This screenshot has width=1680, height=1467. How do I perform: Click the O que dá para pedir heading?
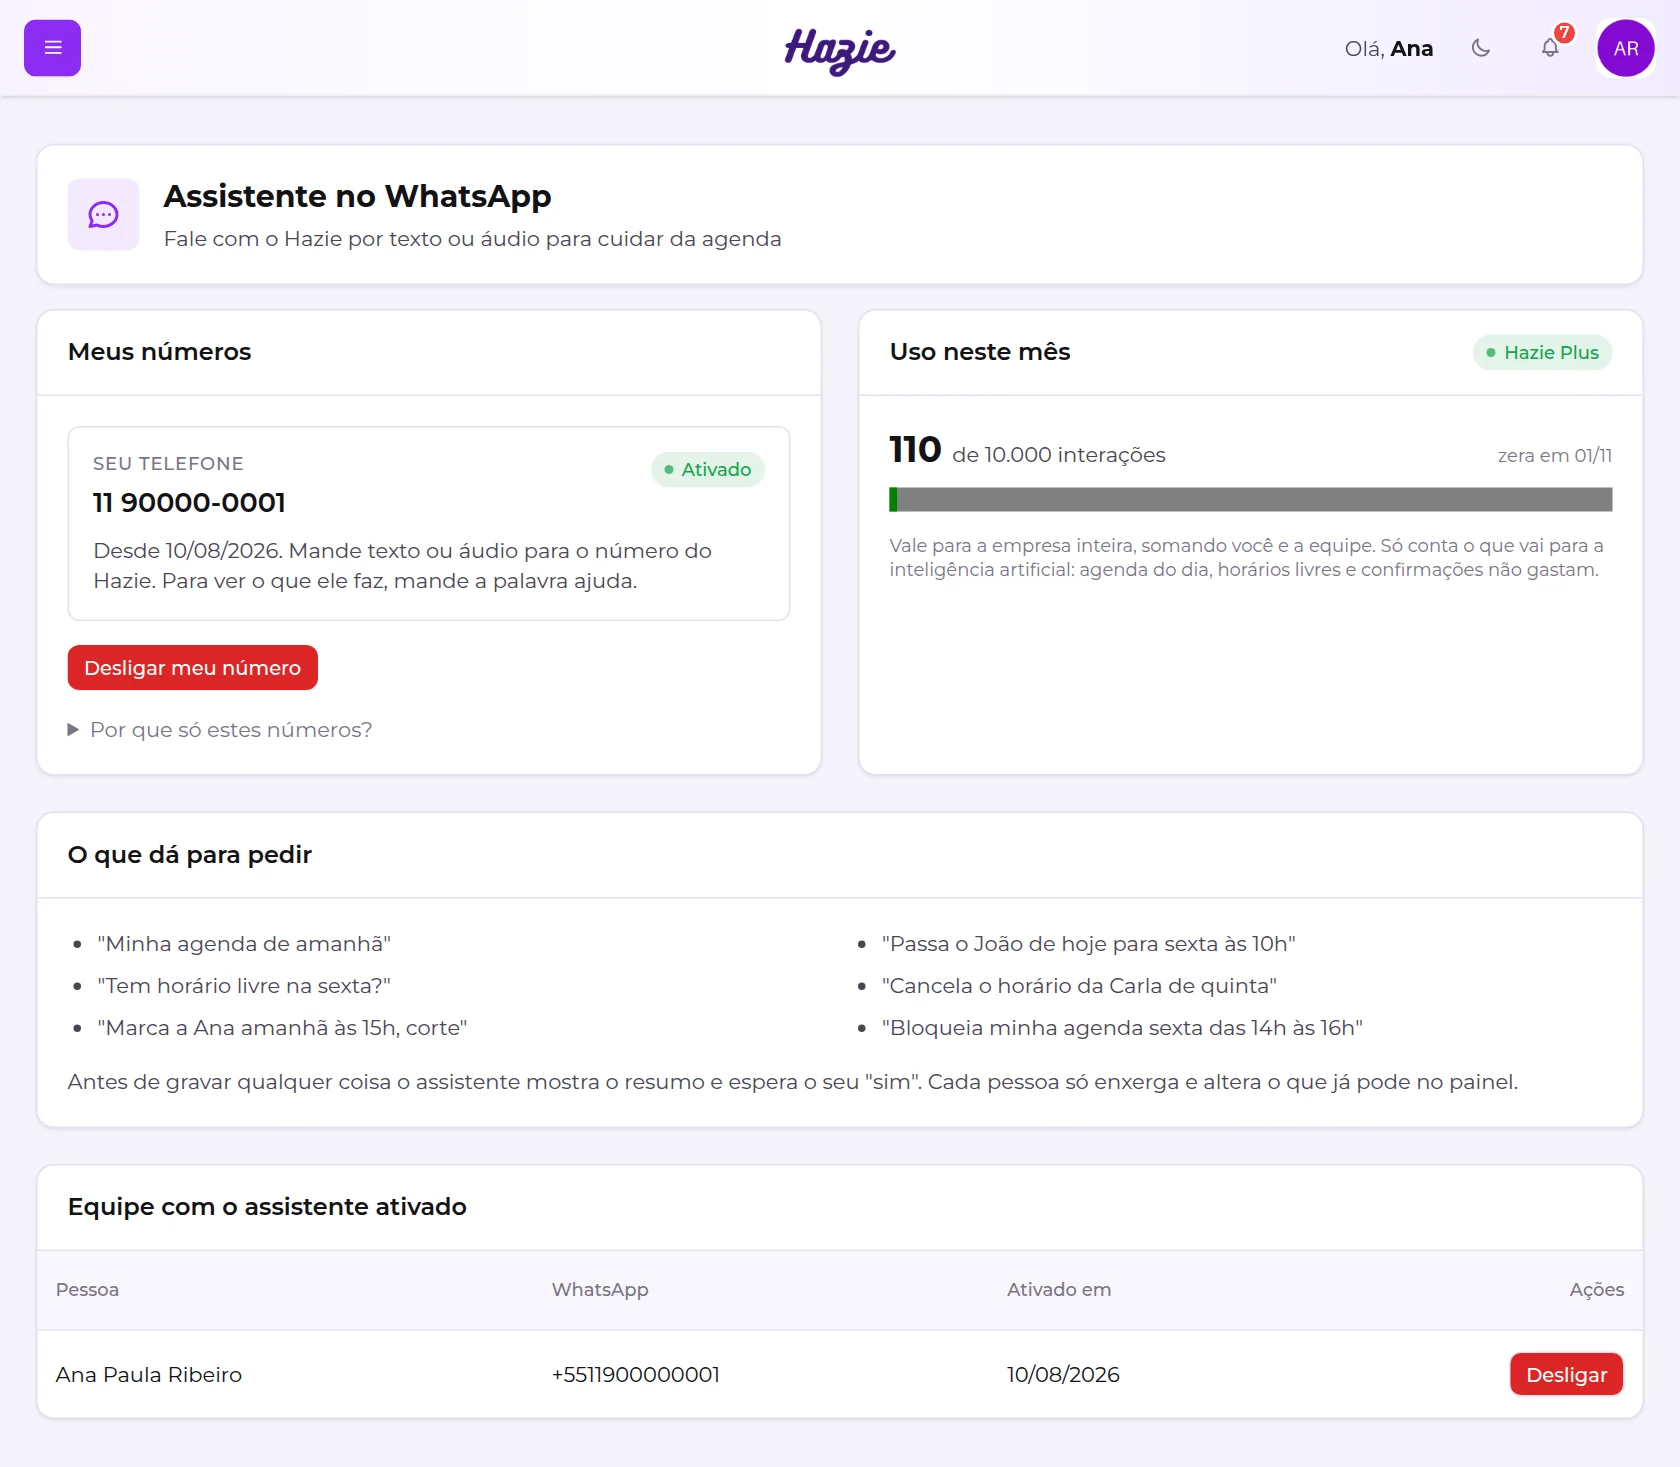click(190, 855)
